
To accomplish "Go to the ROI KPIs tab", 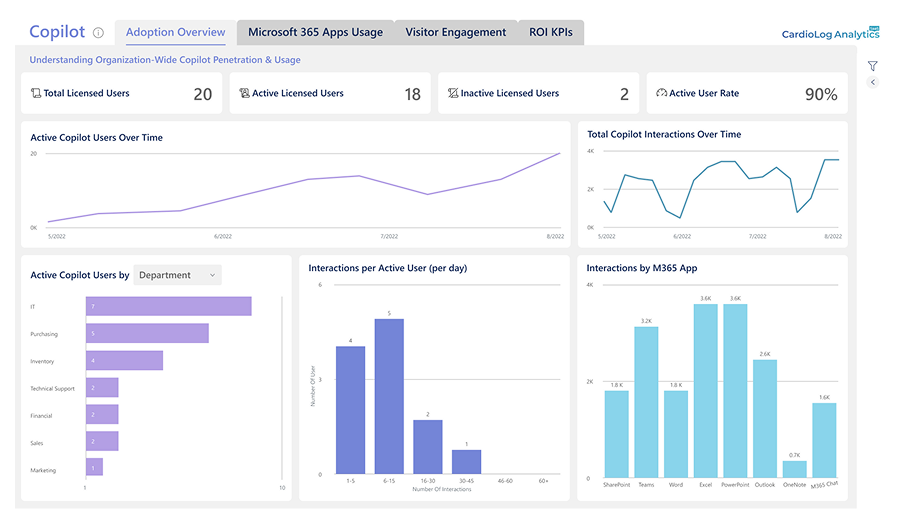I will coord(551,32).
